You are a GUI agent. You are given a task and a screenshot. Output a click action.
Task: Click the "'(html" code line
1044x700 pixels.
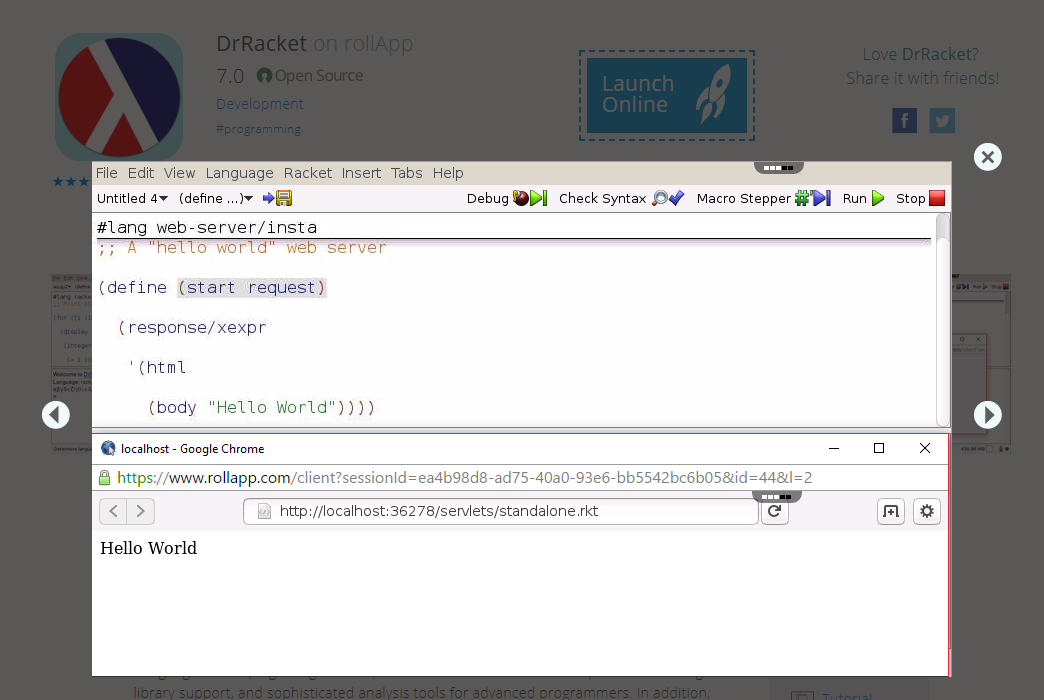[x=157, y=368]
